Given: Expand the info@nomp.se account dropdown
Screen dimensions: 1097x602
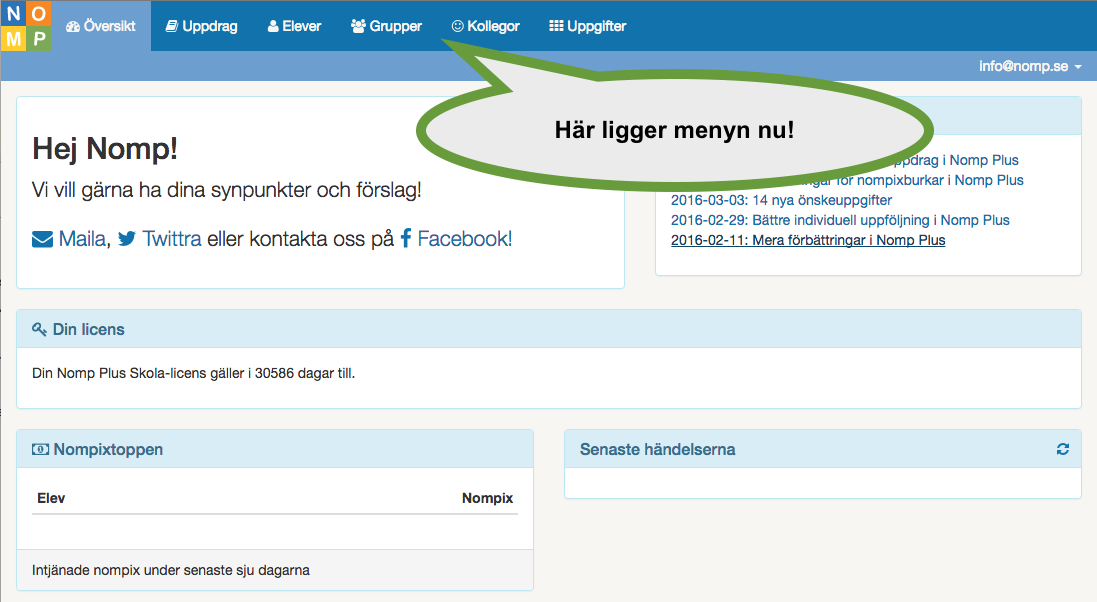Looking at the screenshot, I should tap(1030, 66).
